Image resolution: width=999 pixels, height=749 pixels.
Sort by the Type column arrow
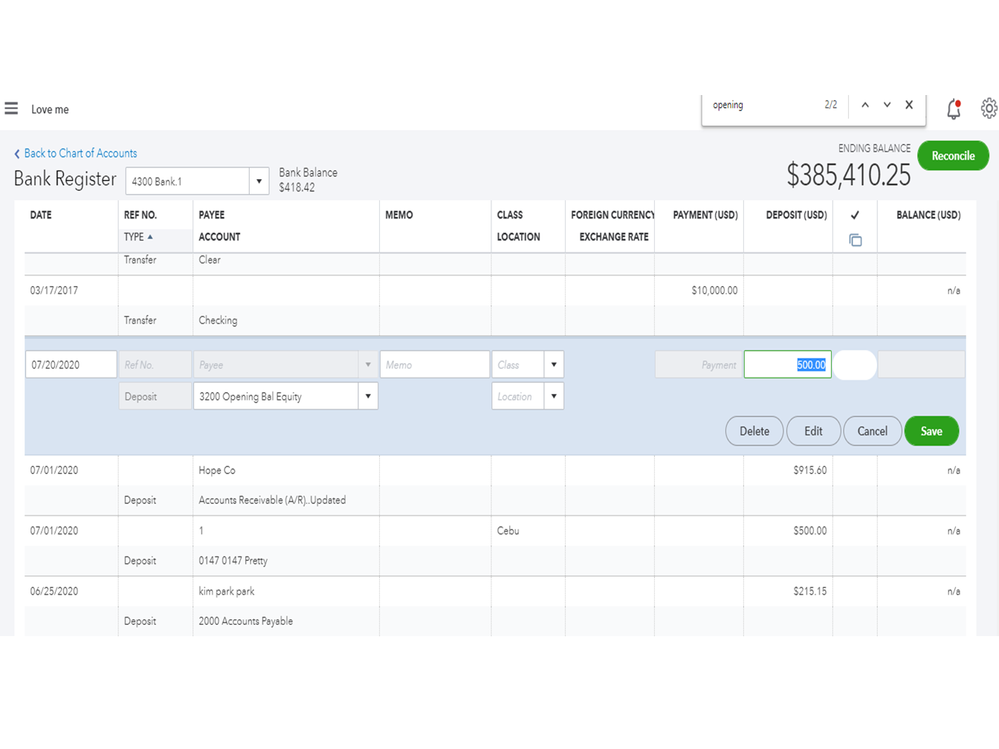click(150, 237)
